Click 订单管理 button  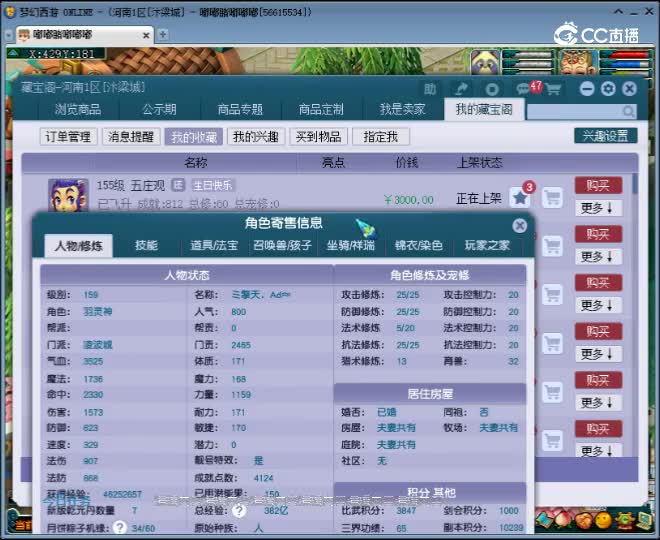coord(68,137)
